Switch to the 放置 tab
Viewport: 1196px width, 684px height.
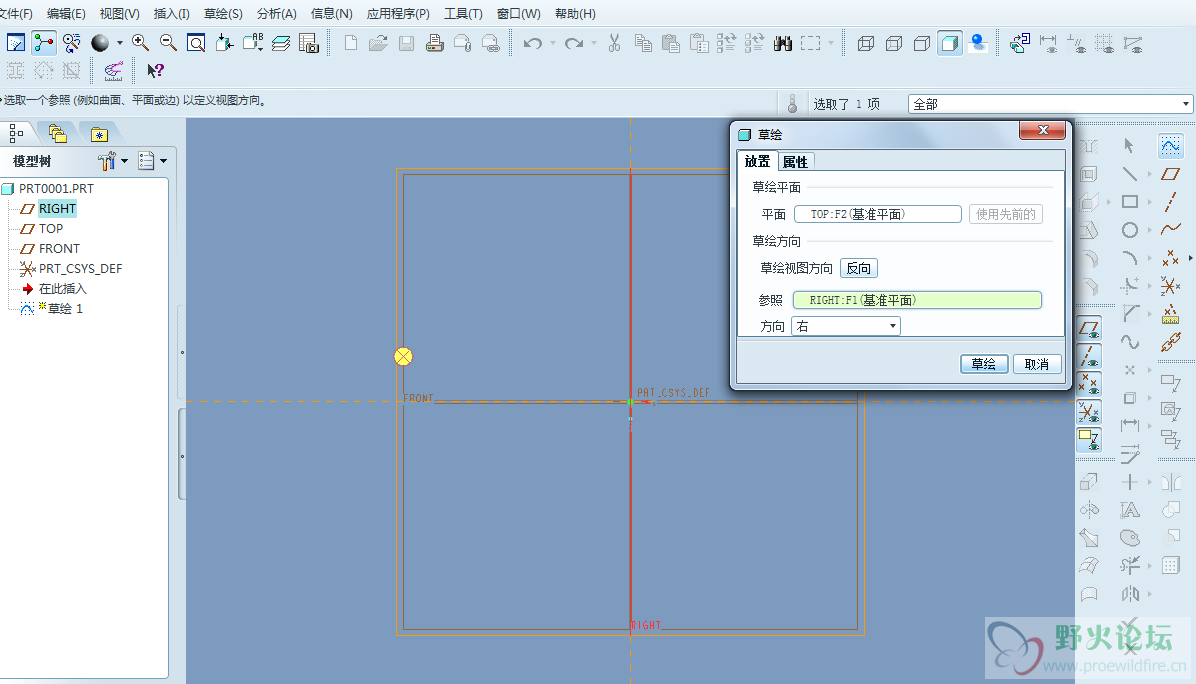[x=757, y=161]
